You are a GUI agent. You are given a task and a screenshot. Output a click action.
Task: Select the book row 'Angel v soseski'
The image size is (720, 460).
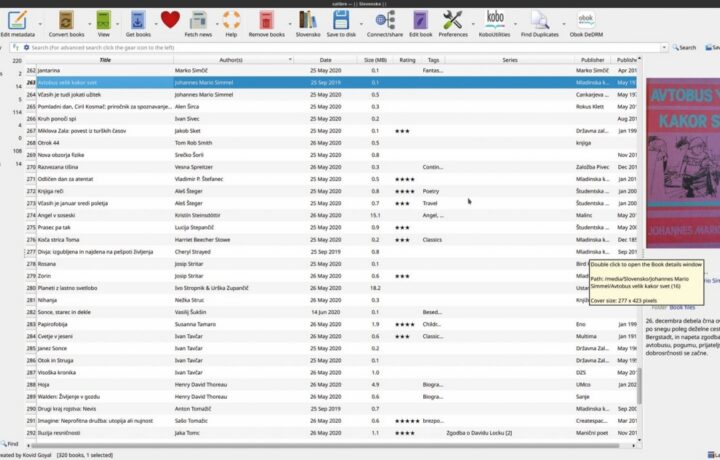(331, 215)
